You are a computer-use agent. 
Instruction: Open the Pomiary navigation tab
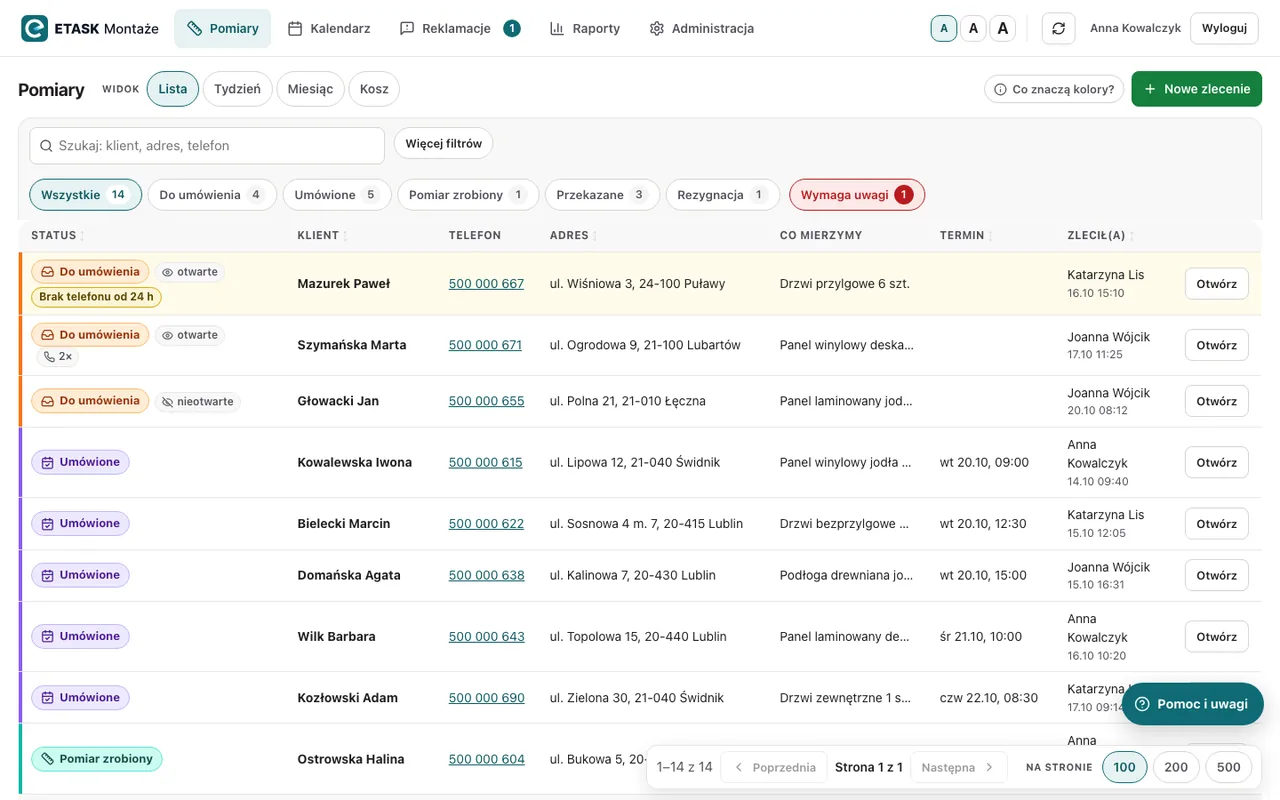pos(223,28)
